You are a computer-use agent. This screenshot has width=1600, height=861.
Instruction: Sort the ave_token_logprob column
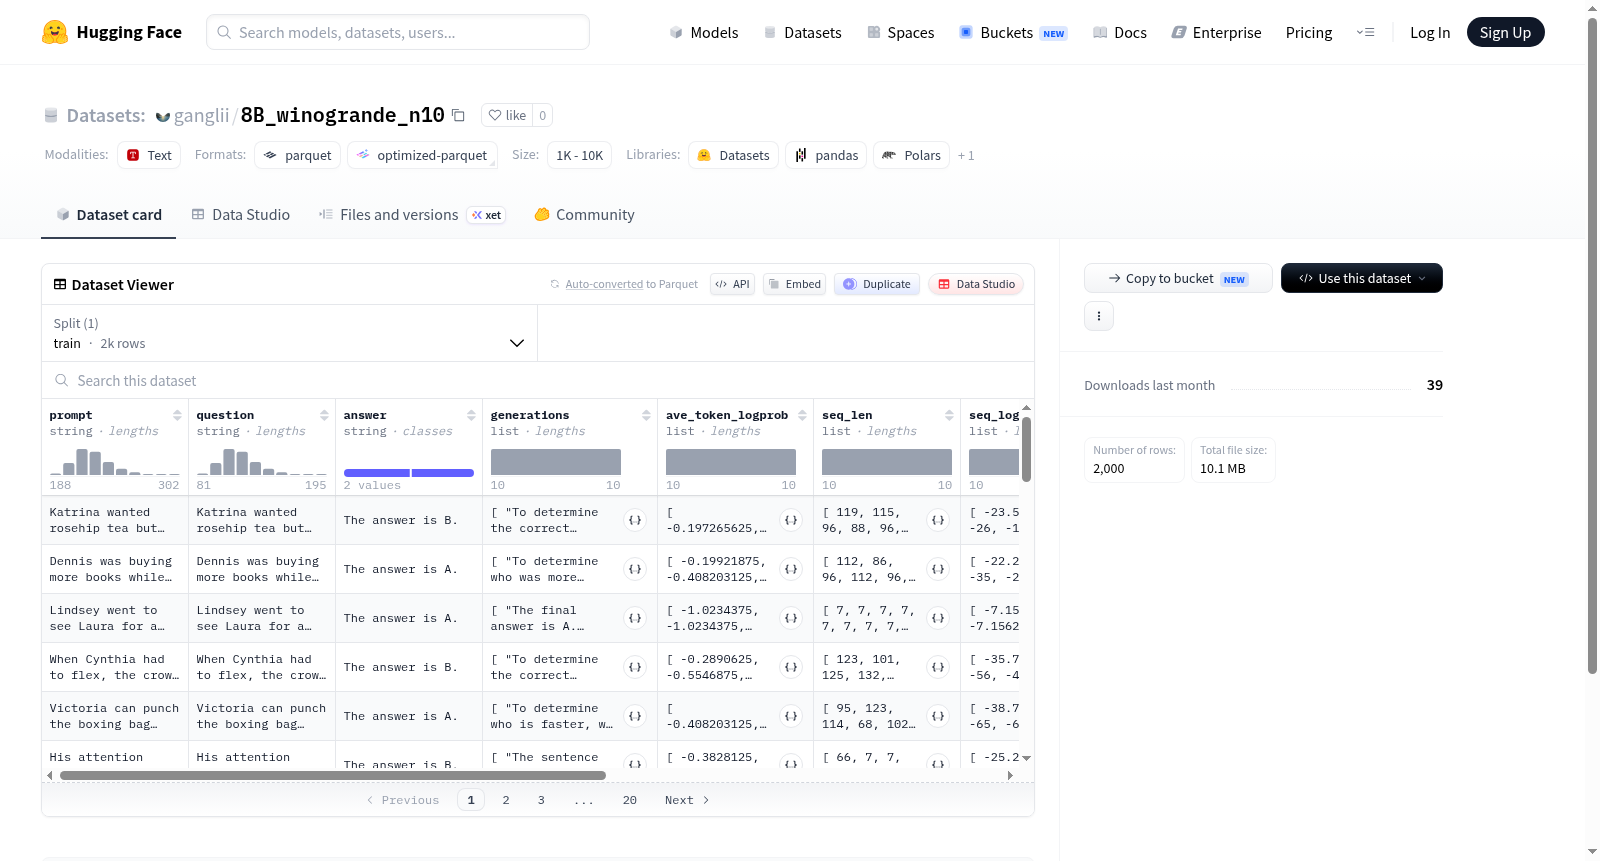click(802, 415)
